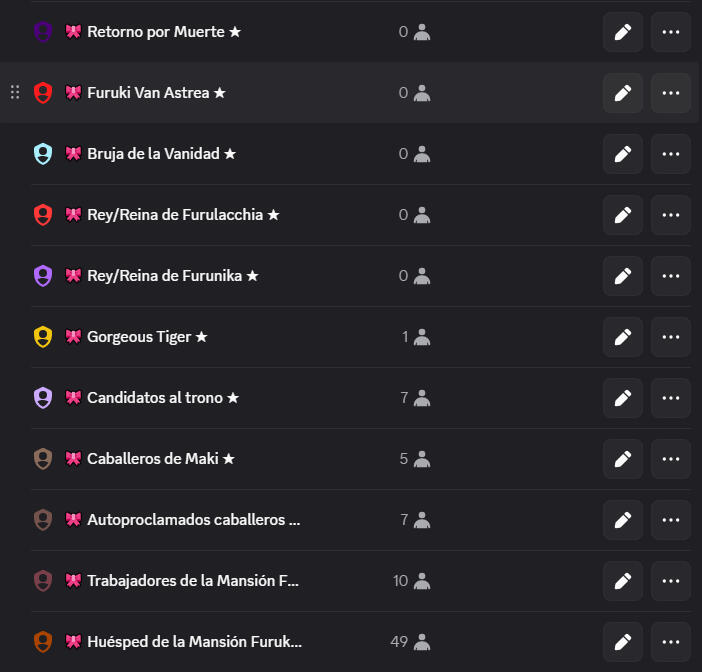
Task: Edit the Trabajadores de la Mansión role
Action: 623,581
